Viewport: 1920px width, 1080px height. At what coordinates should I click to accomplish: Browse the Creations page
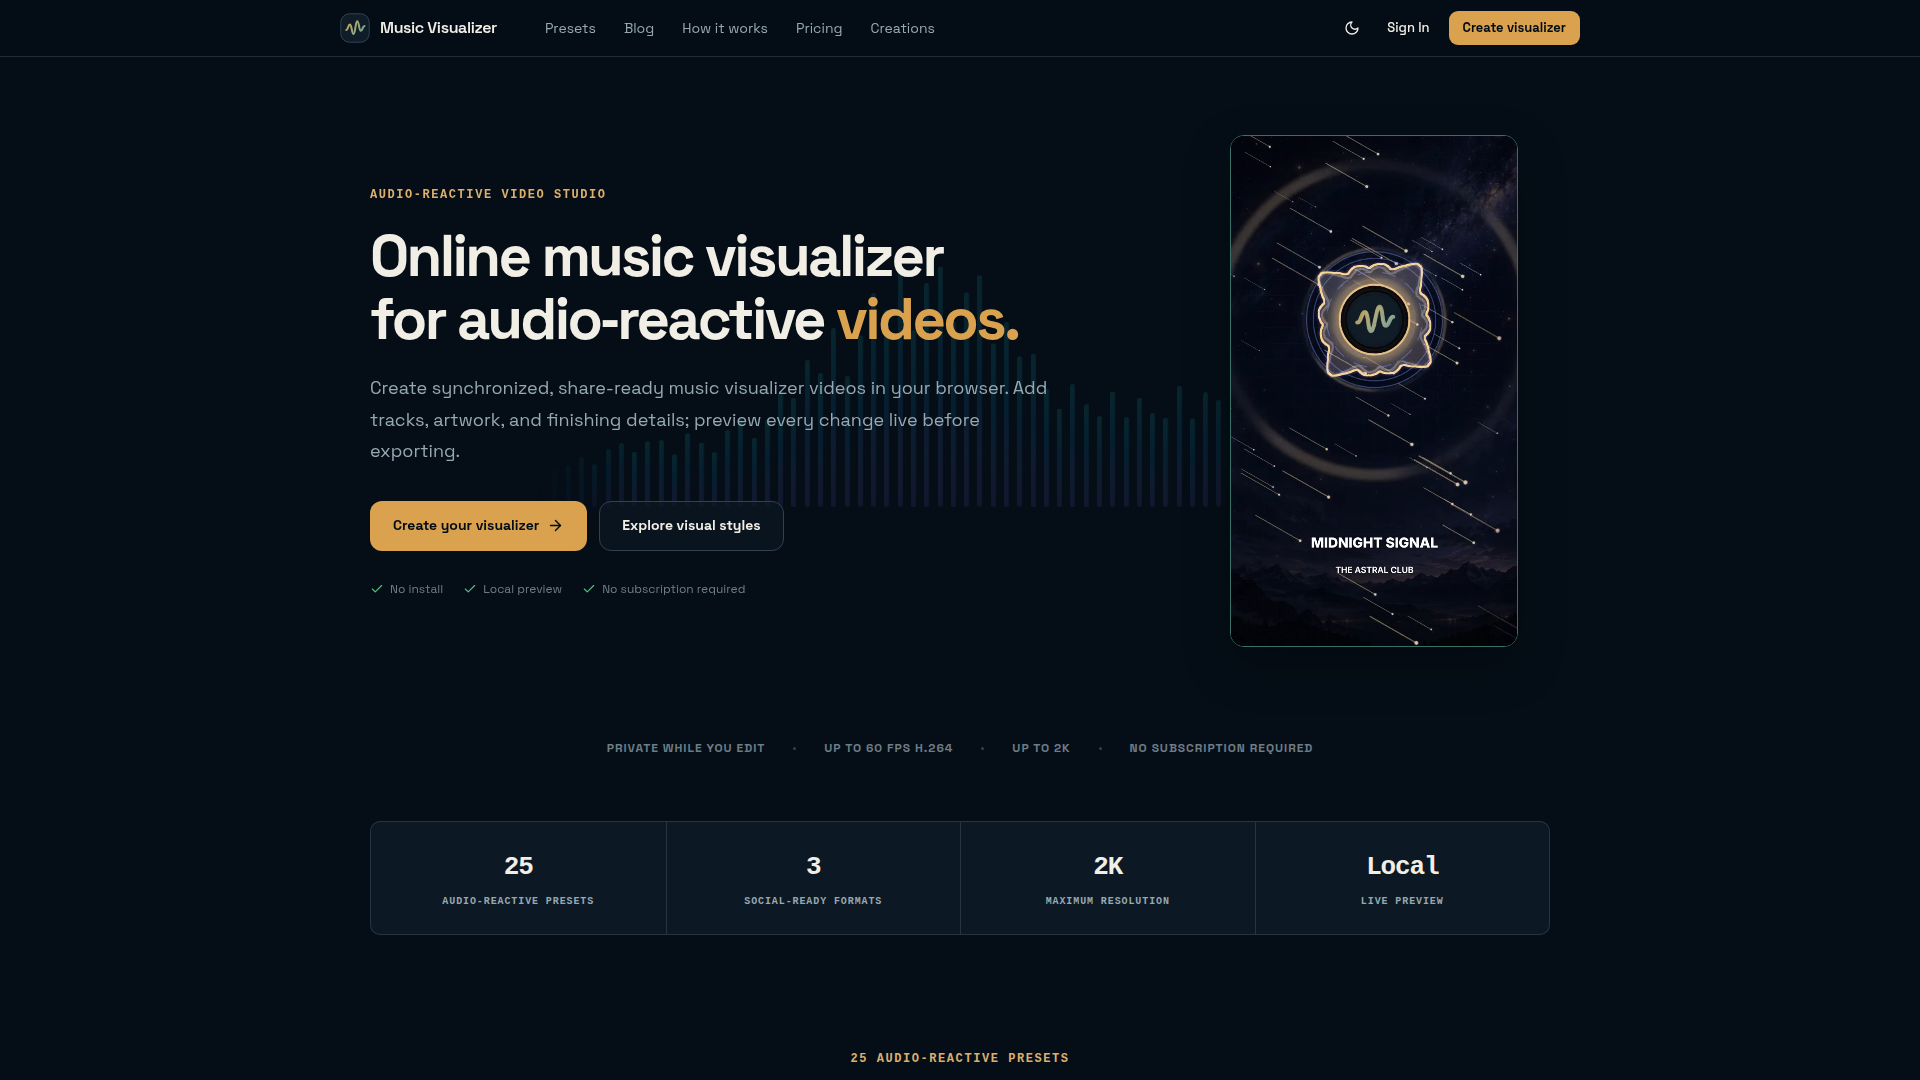[902, 28]
